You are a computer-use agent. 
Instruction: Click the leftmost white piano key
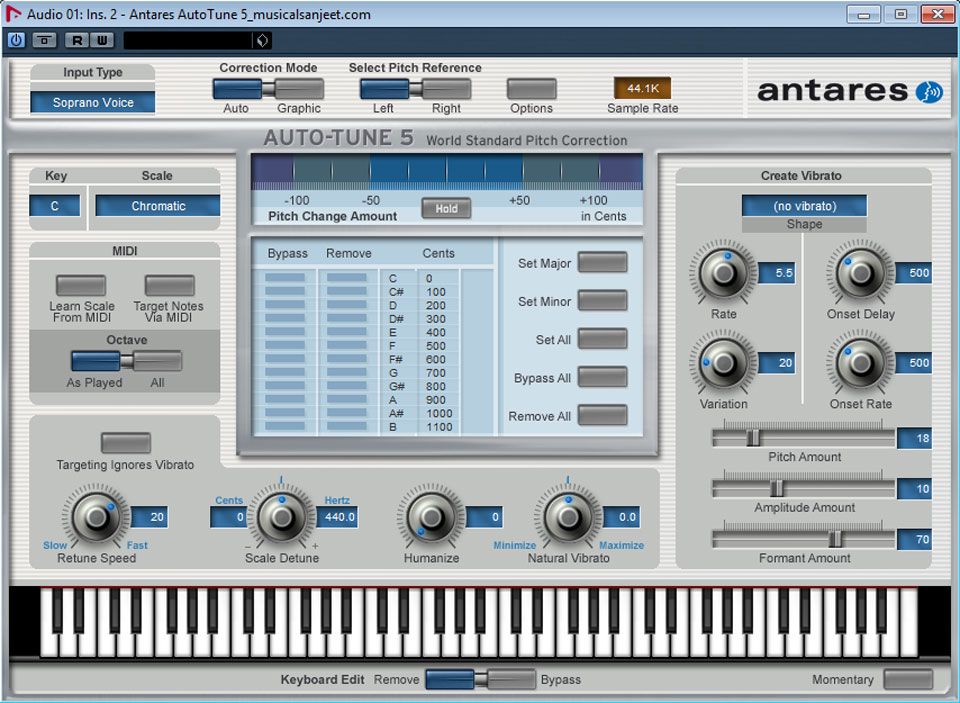(x=47, y=623)
